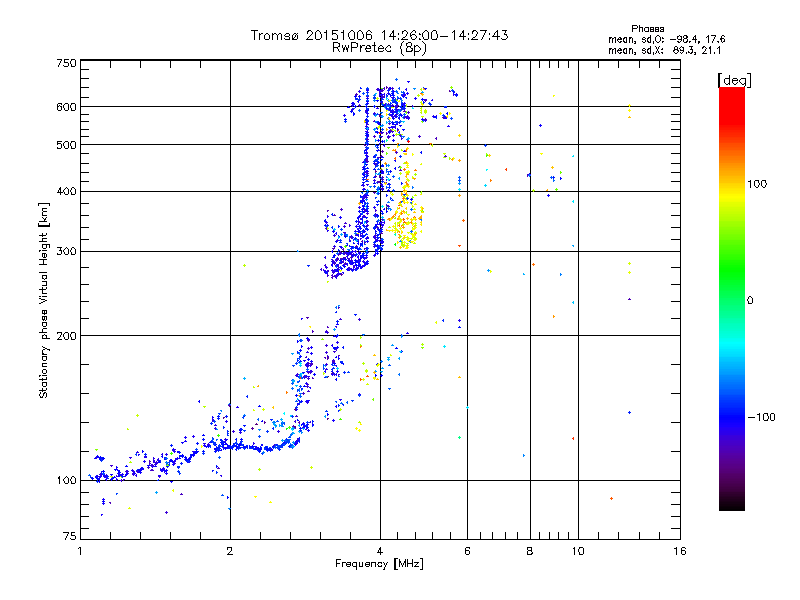Click the "Frequency [MHz]" axis label
Screen dimensions: 800x600
point(379,564)
